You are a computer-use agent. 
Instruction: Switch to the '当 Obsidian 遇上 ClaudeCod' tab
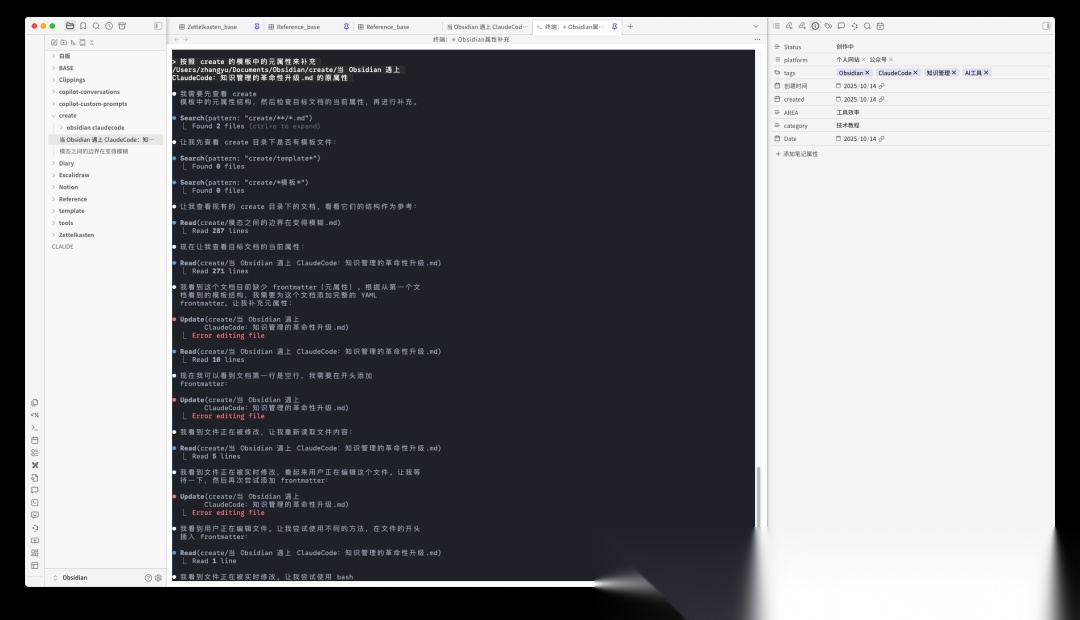pyautogui.click(x=486, y=27)
